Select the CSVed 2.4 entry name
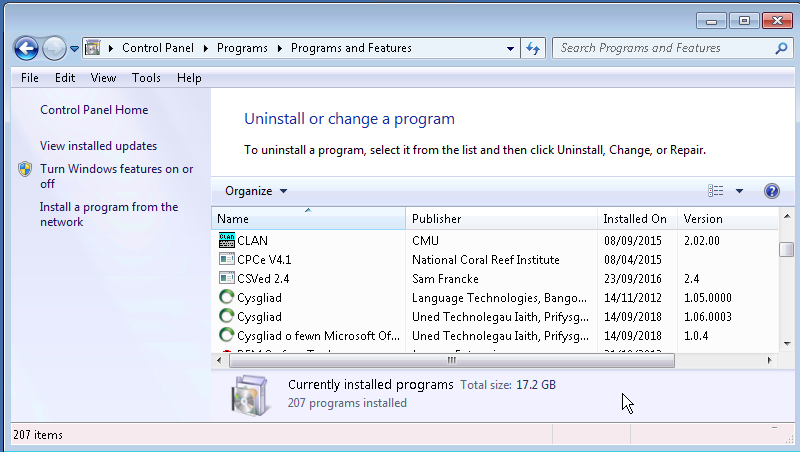The height and width of the screenshot is (452, 800). point(263,279)
